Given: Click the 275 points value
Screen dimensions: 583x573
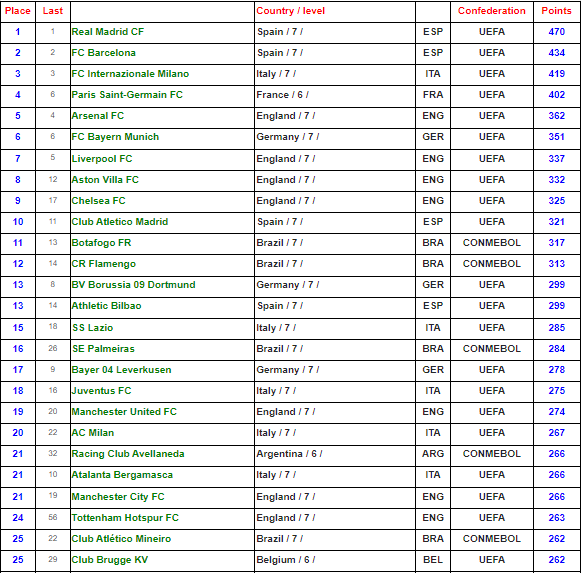Looking at the screenshot, I should click(556, 391).
